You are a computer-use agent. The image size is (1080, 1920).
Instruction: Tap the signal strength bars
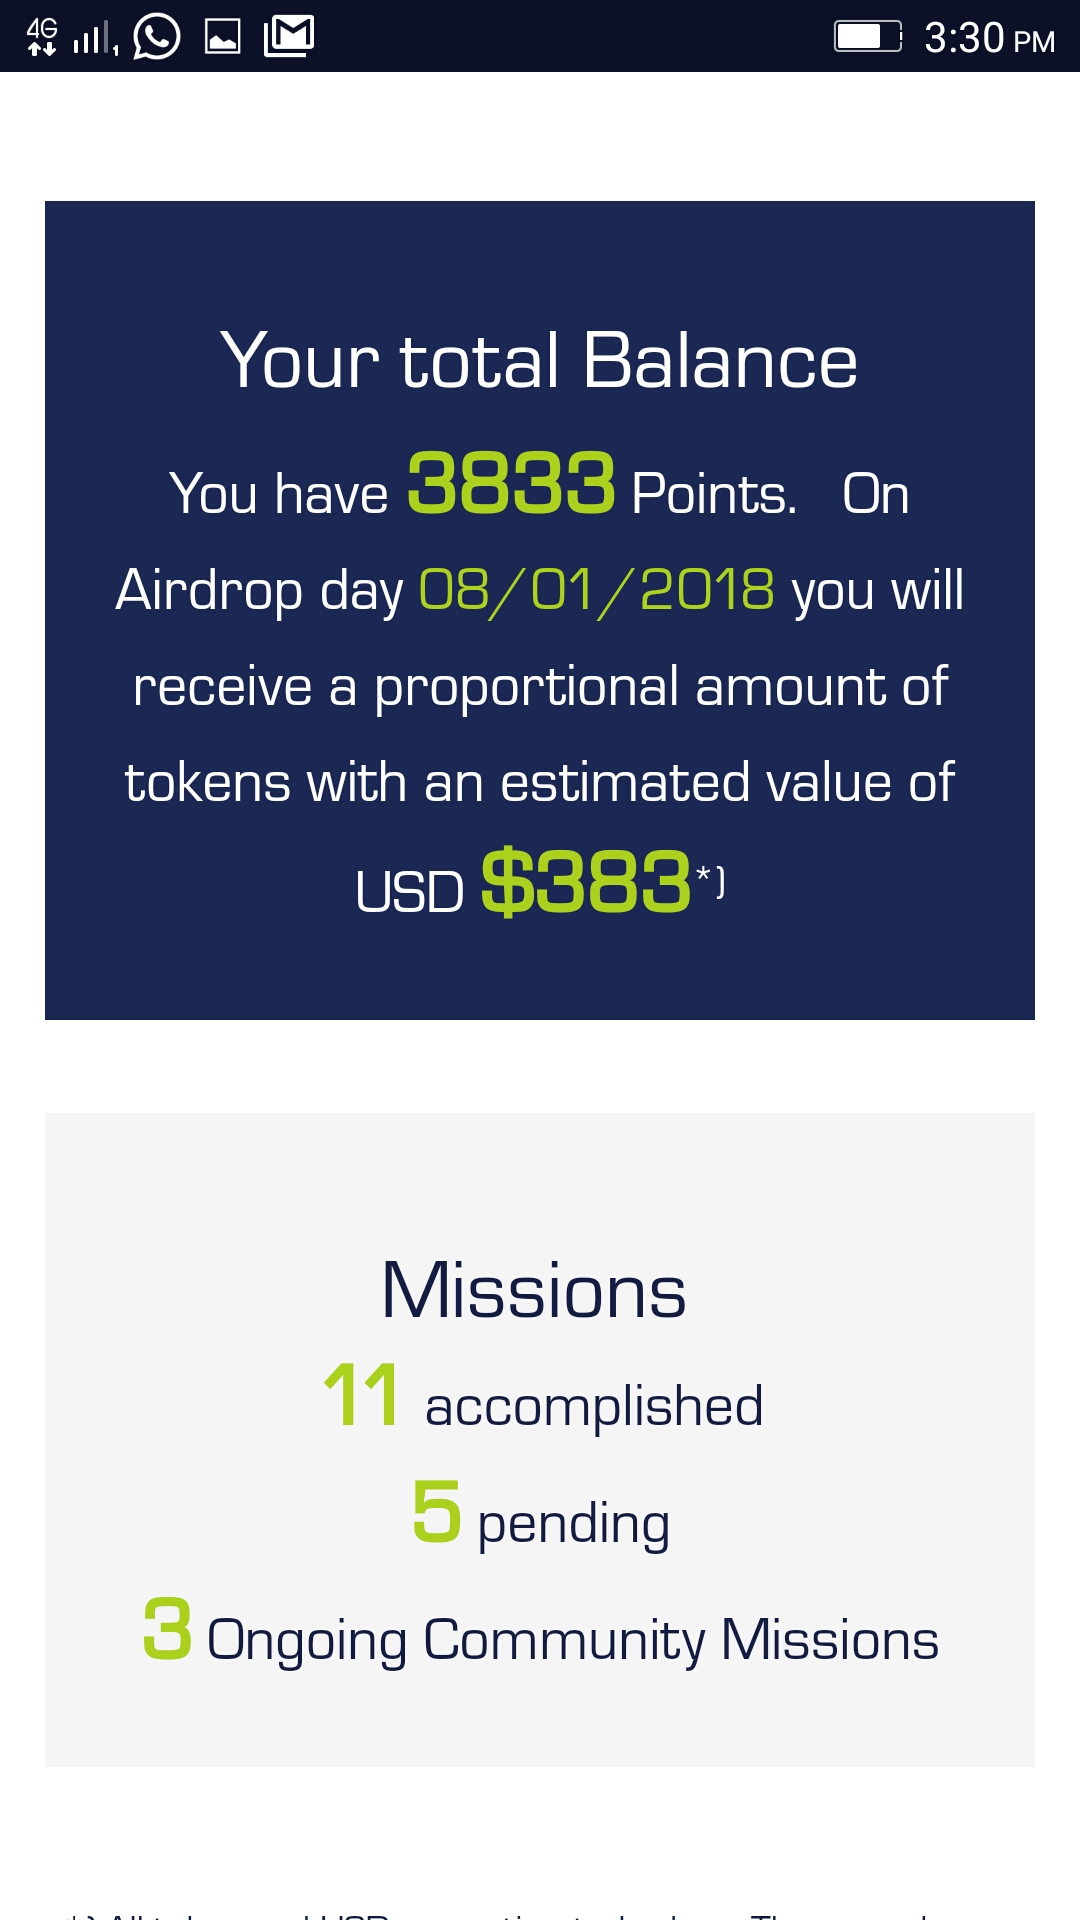point(95,39)
